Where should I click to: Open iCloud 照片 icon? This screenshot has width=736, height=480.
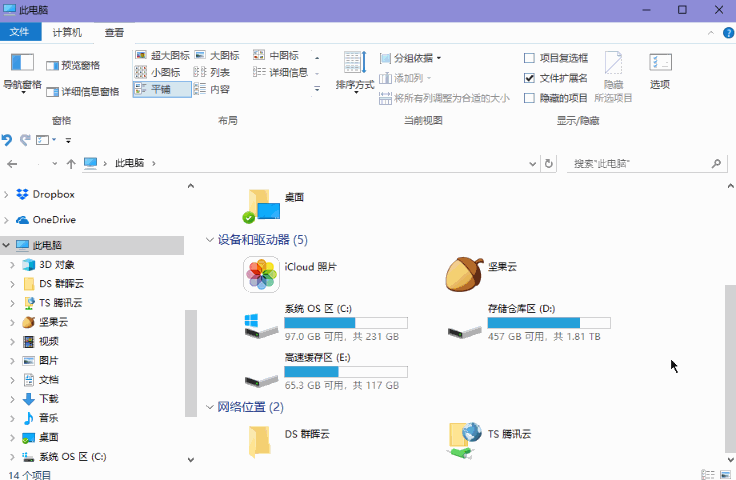click(x=261, y=275)
